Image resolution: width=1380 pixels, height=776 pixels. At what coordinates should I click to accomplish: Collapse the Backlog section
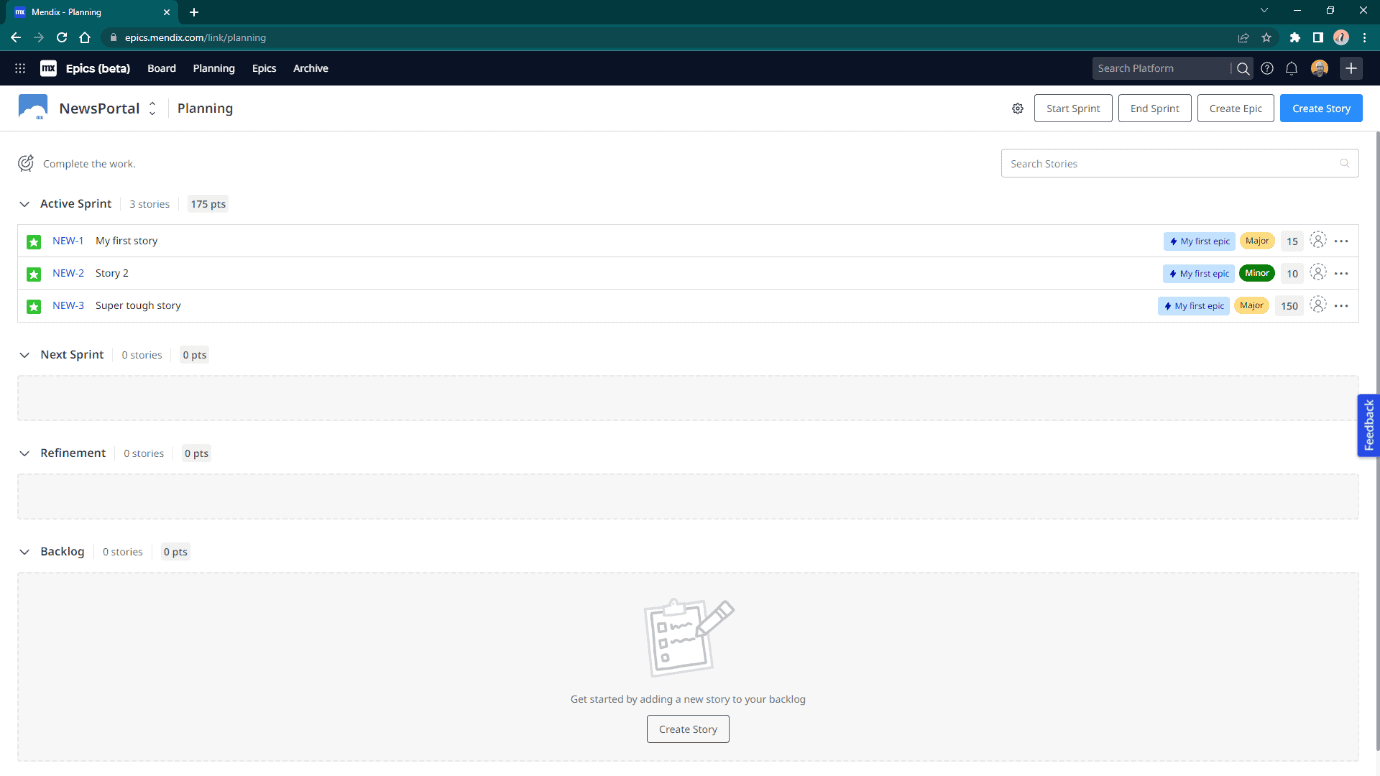click(x=24, y=551)
